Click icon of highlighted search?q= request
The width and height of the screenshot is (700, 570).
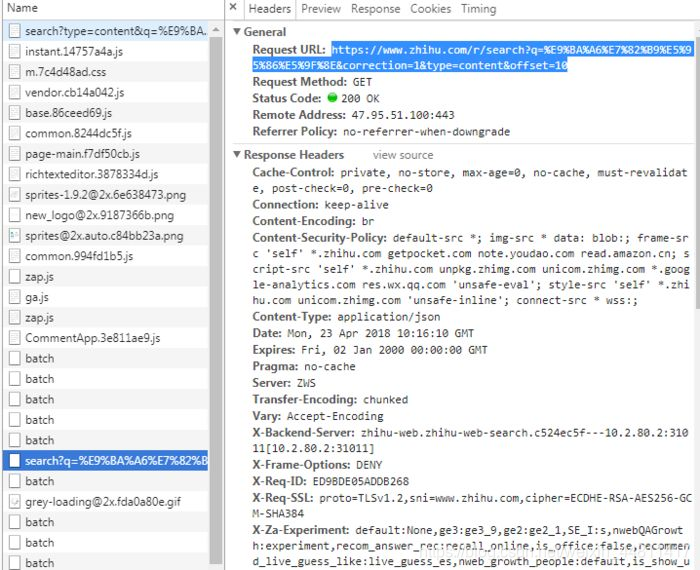point(15,461)
